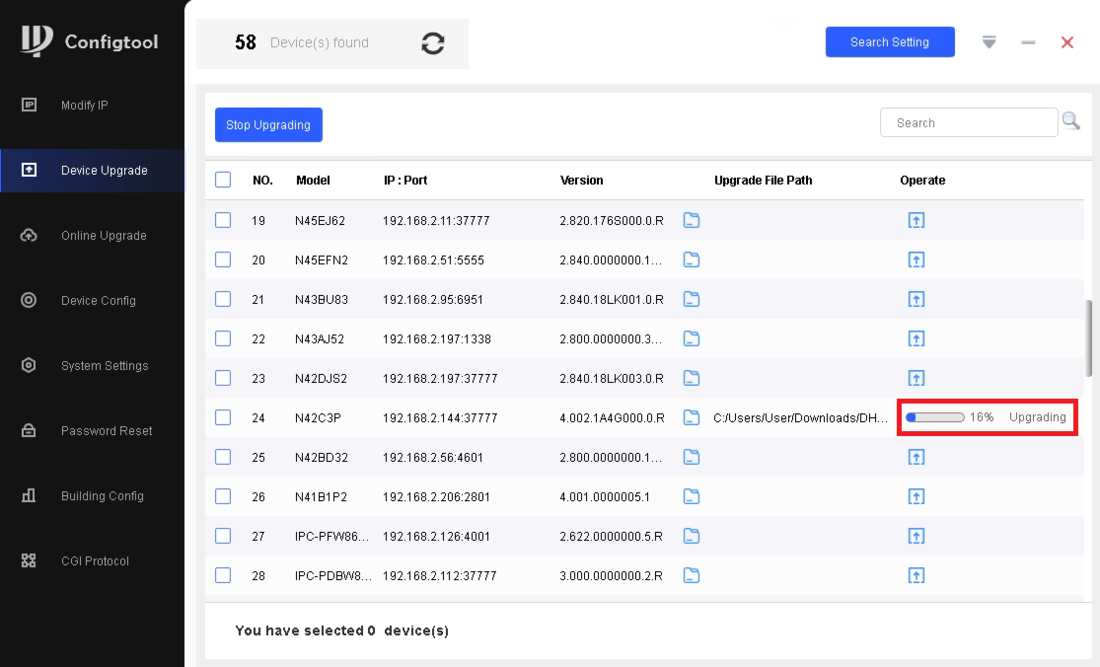This screenshot has width=1100, height=667.
Task: Browse upgrade file for device N43AJ52
Action: [691, 339]
